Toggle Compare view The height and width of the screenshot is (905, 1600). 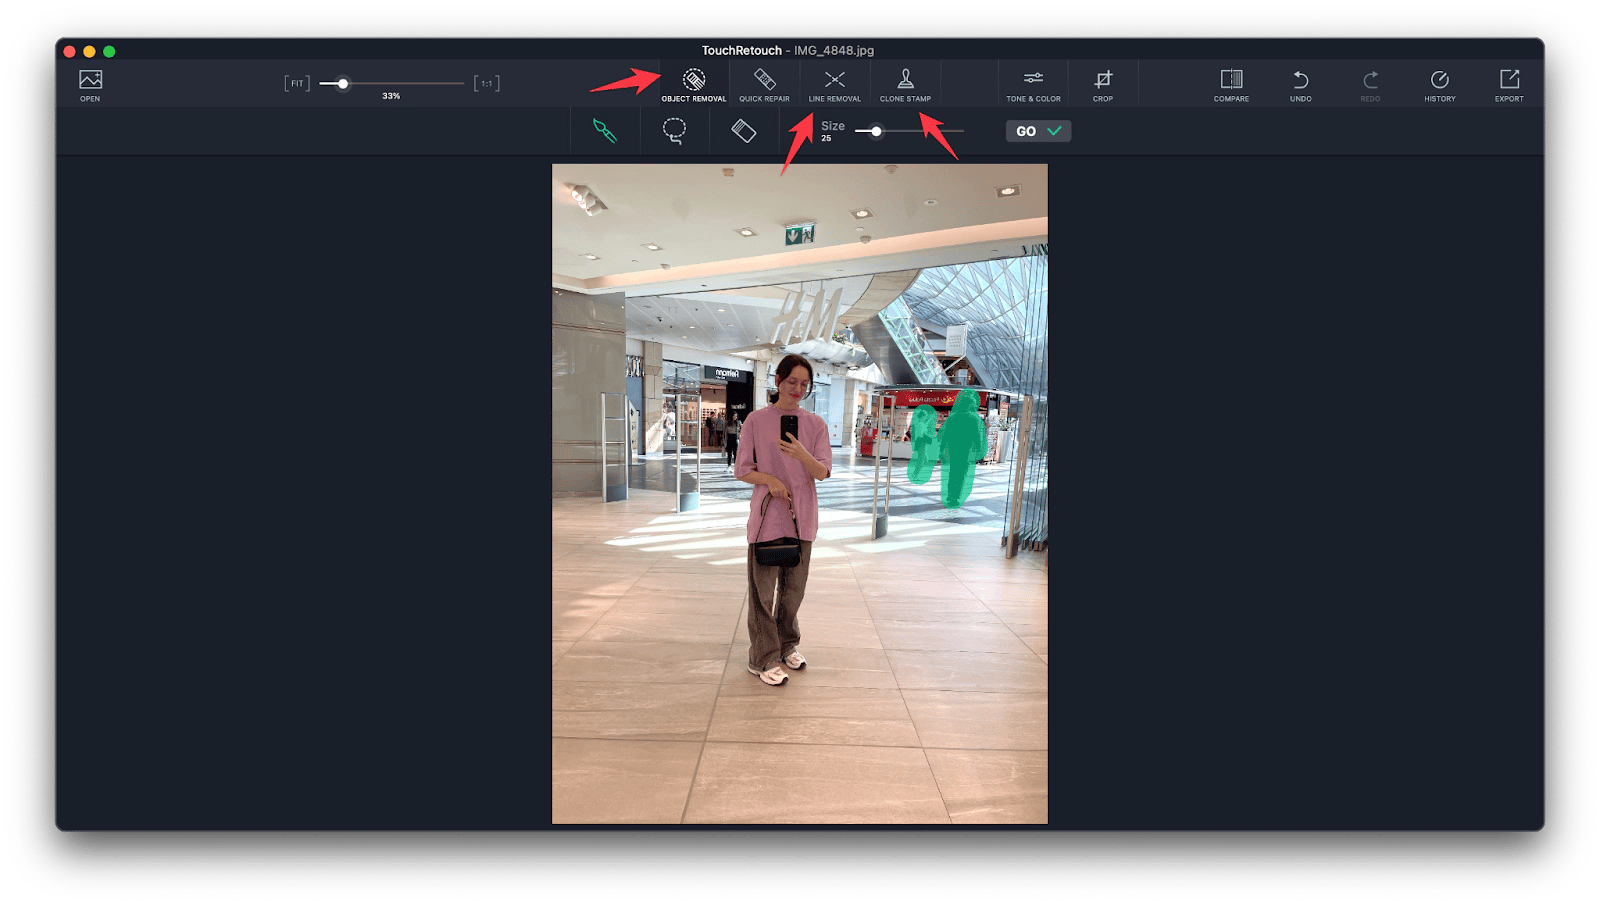1231,85
